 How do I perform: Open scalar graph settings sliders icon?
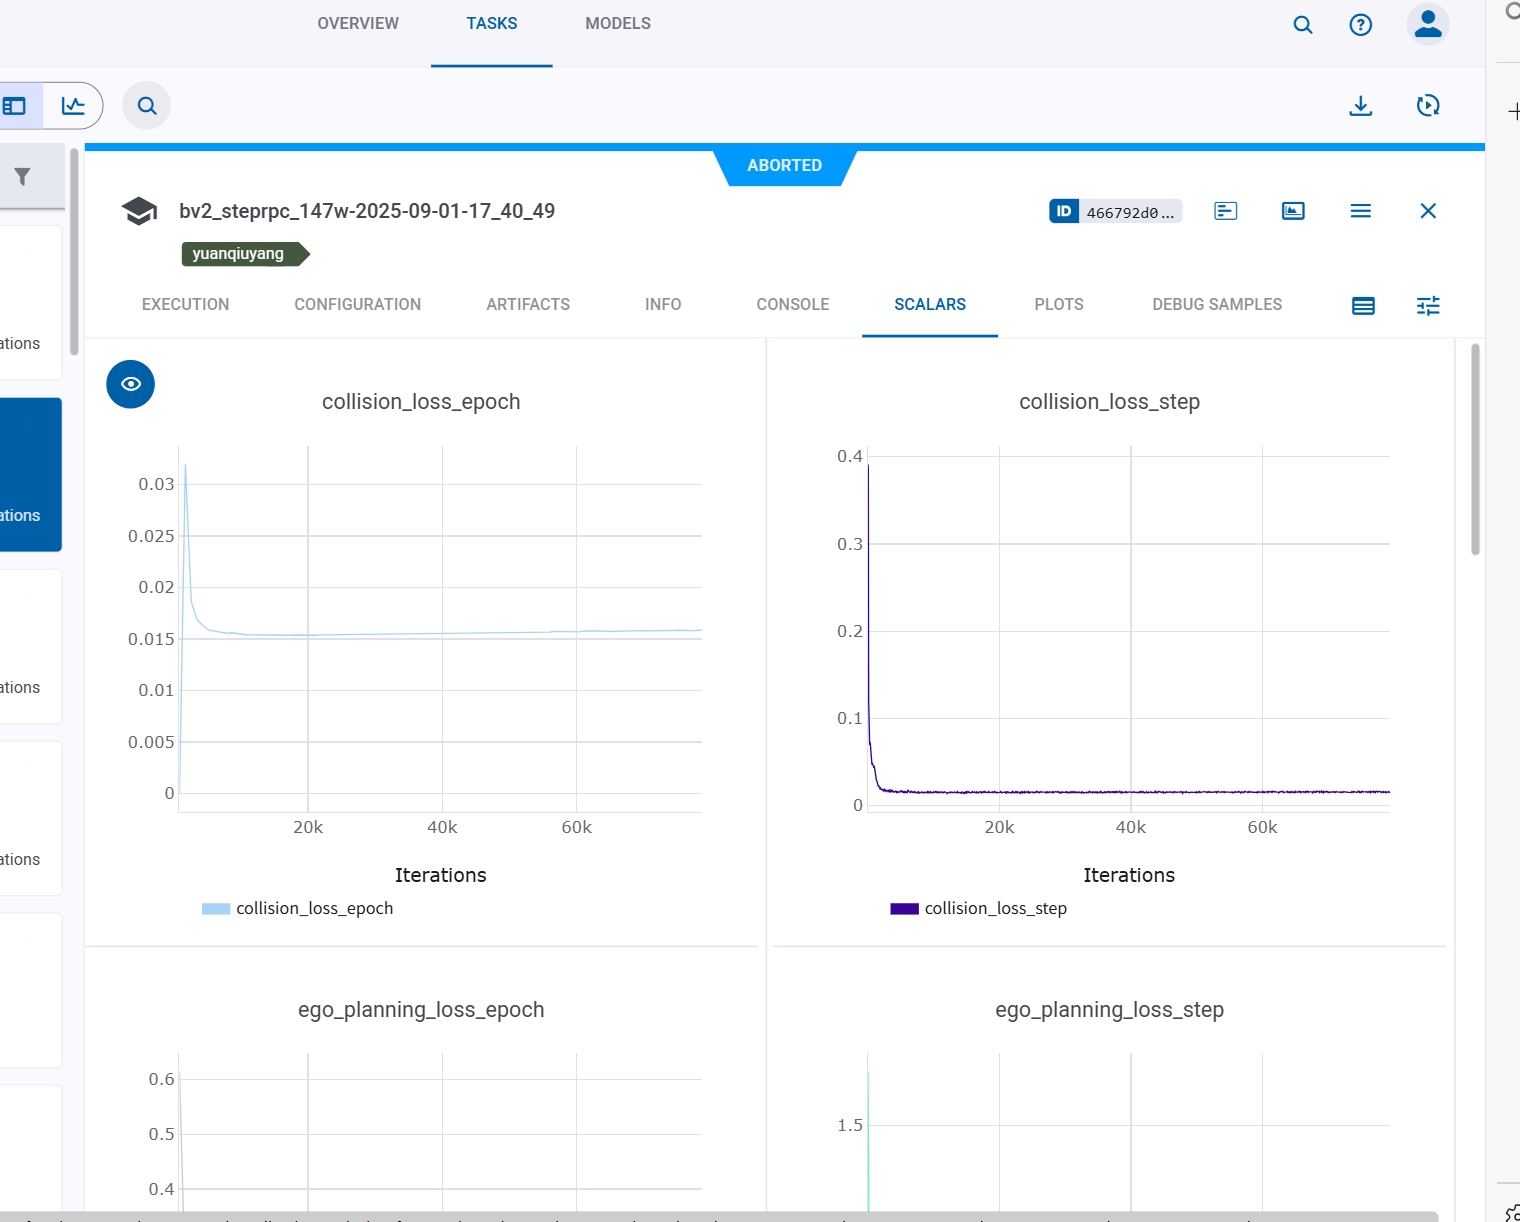1428,306
